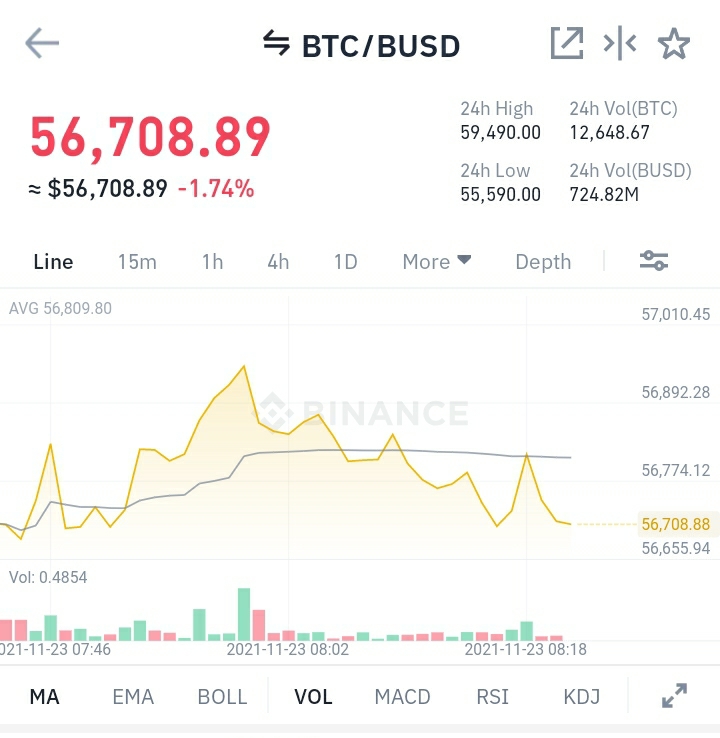The width and height of the screenshot is (720, 738).
Task: Tap the 56,708.88 current price marker
Action: (x=676, y=524)
